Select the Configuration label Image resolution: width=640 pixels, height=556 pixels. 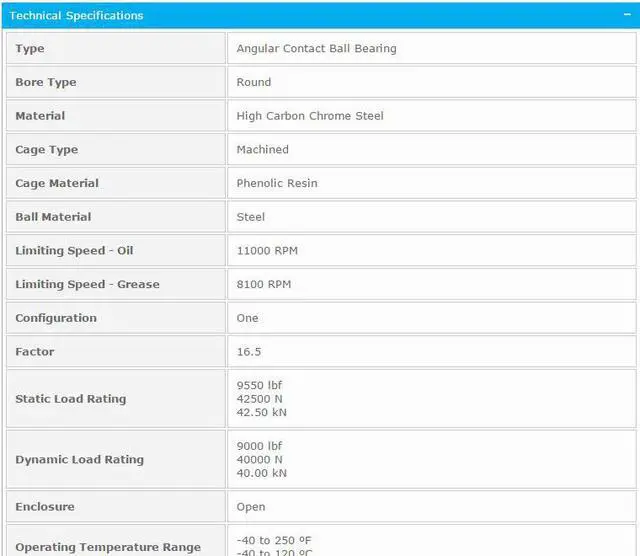(x=56, y=318)
